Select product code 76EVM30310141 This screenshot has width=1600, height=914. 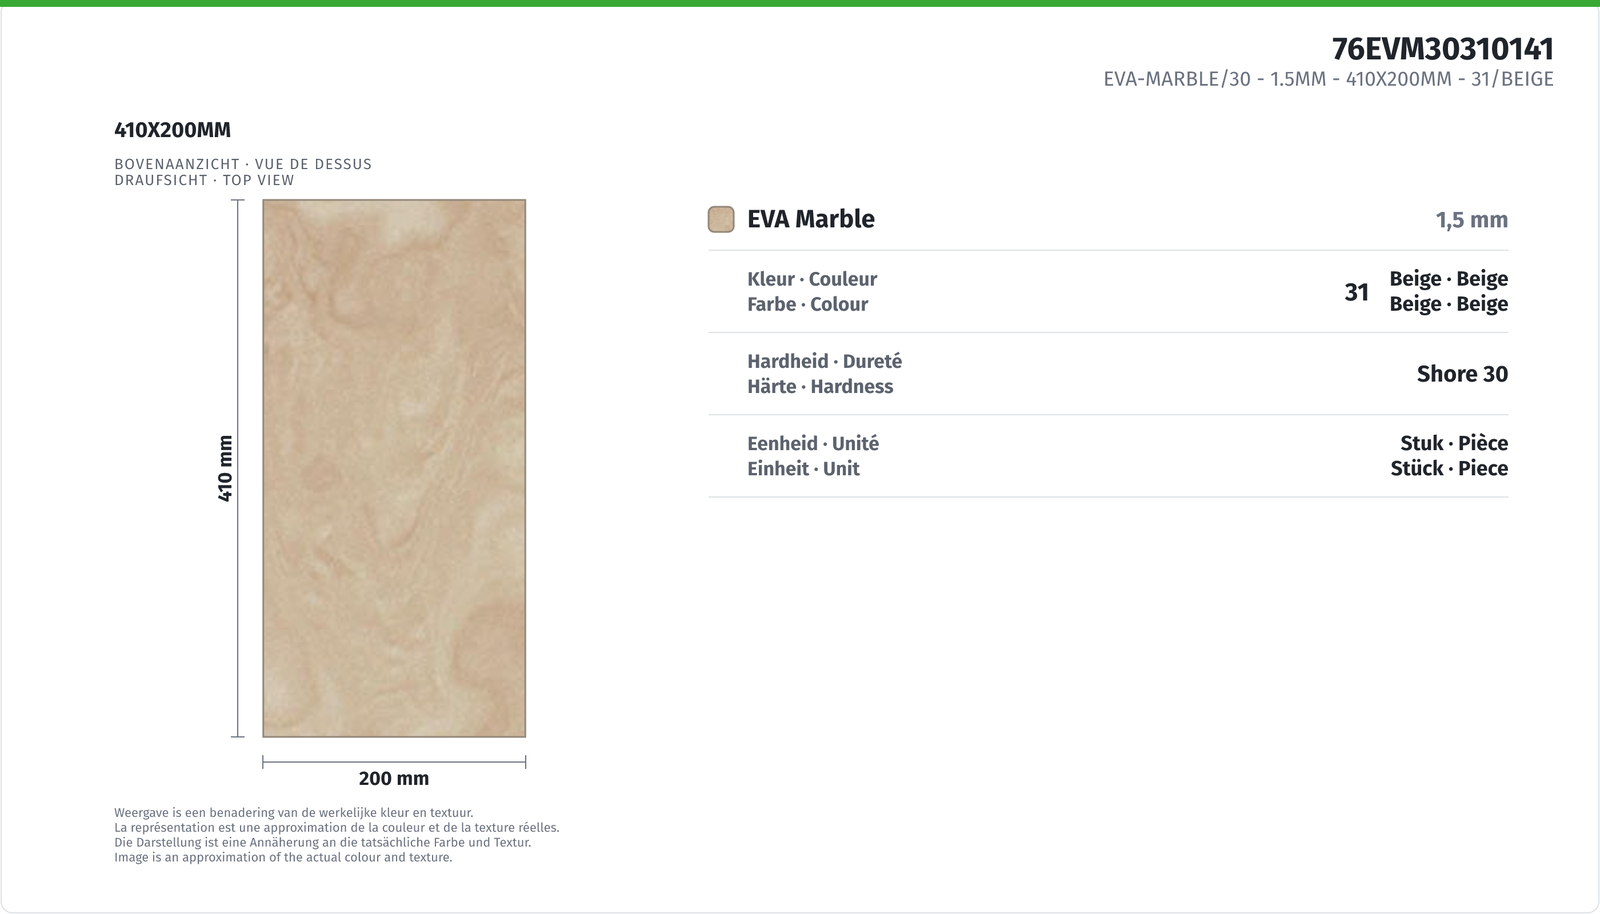point(1442,49)
